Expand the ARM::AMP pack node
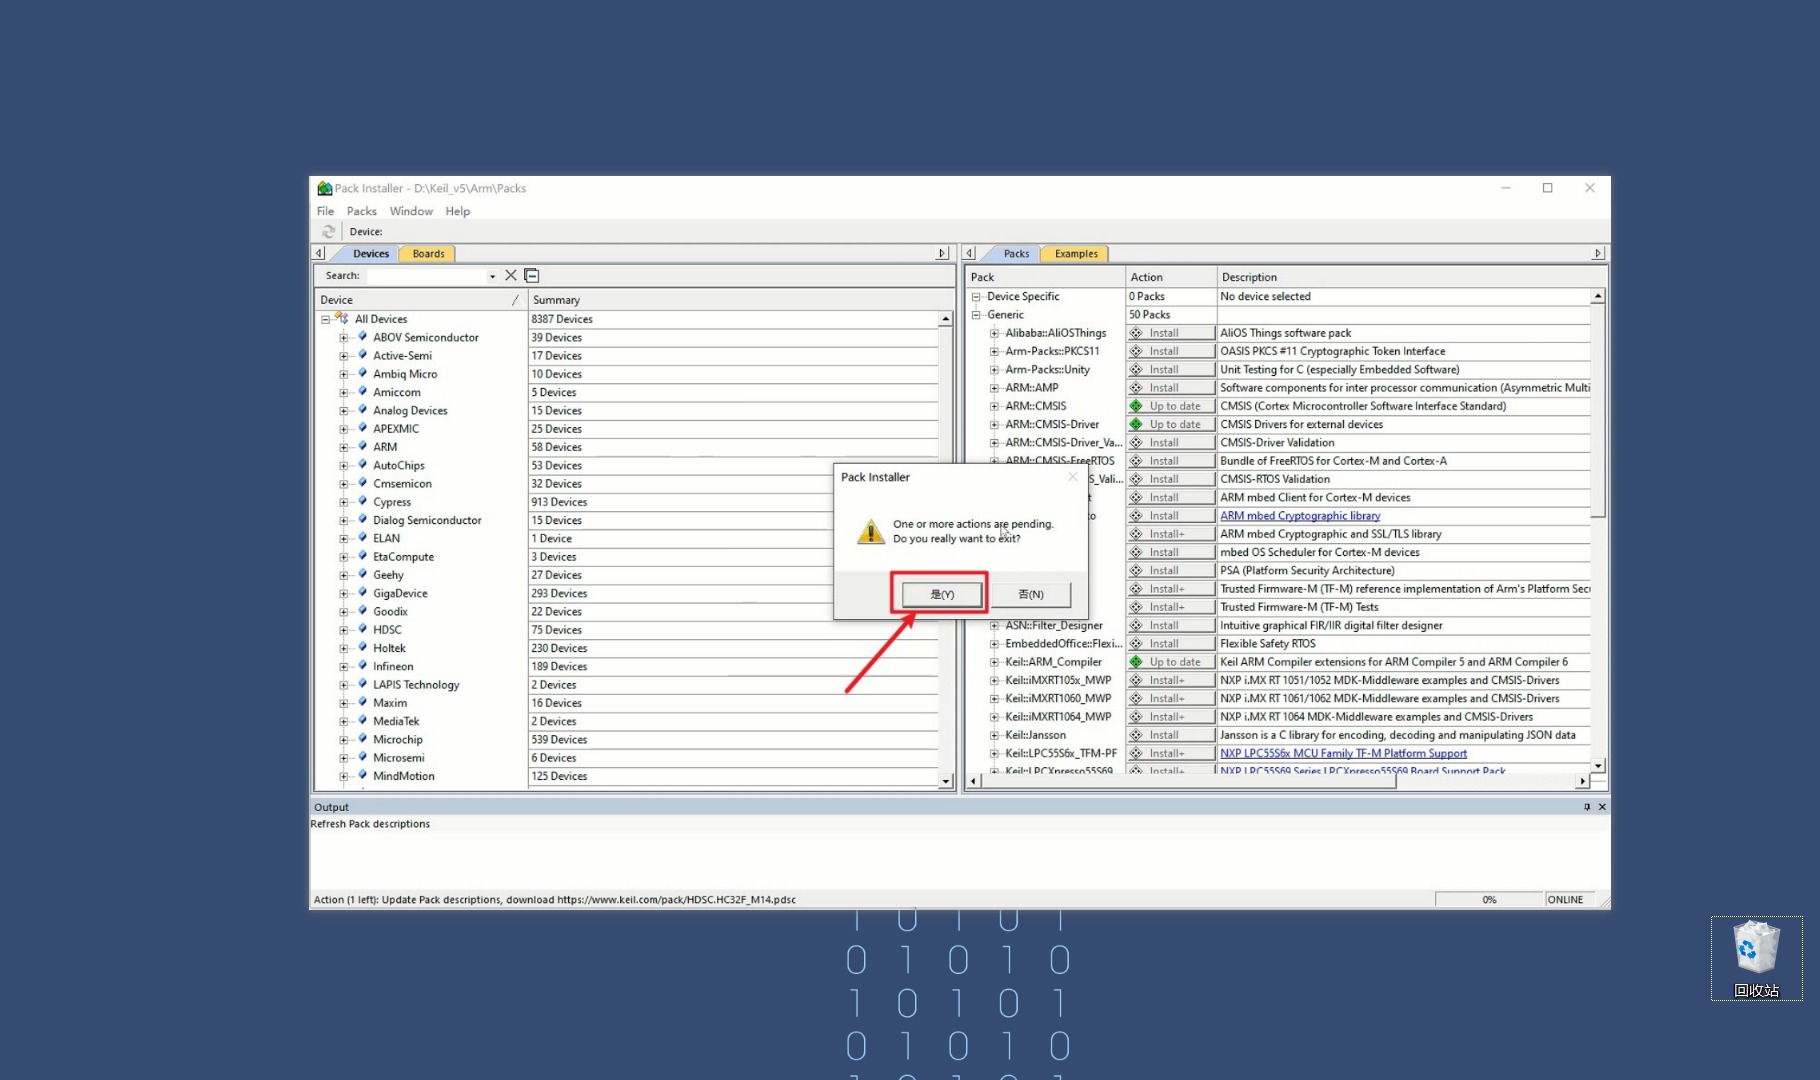The height and width of the screenshot is (1080, 1820). pos(994,388)
